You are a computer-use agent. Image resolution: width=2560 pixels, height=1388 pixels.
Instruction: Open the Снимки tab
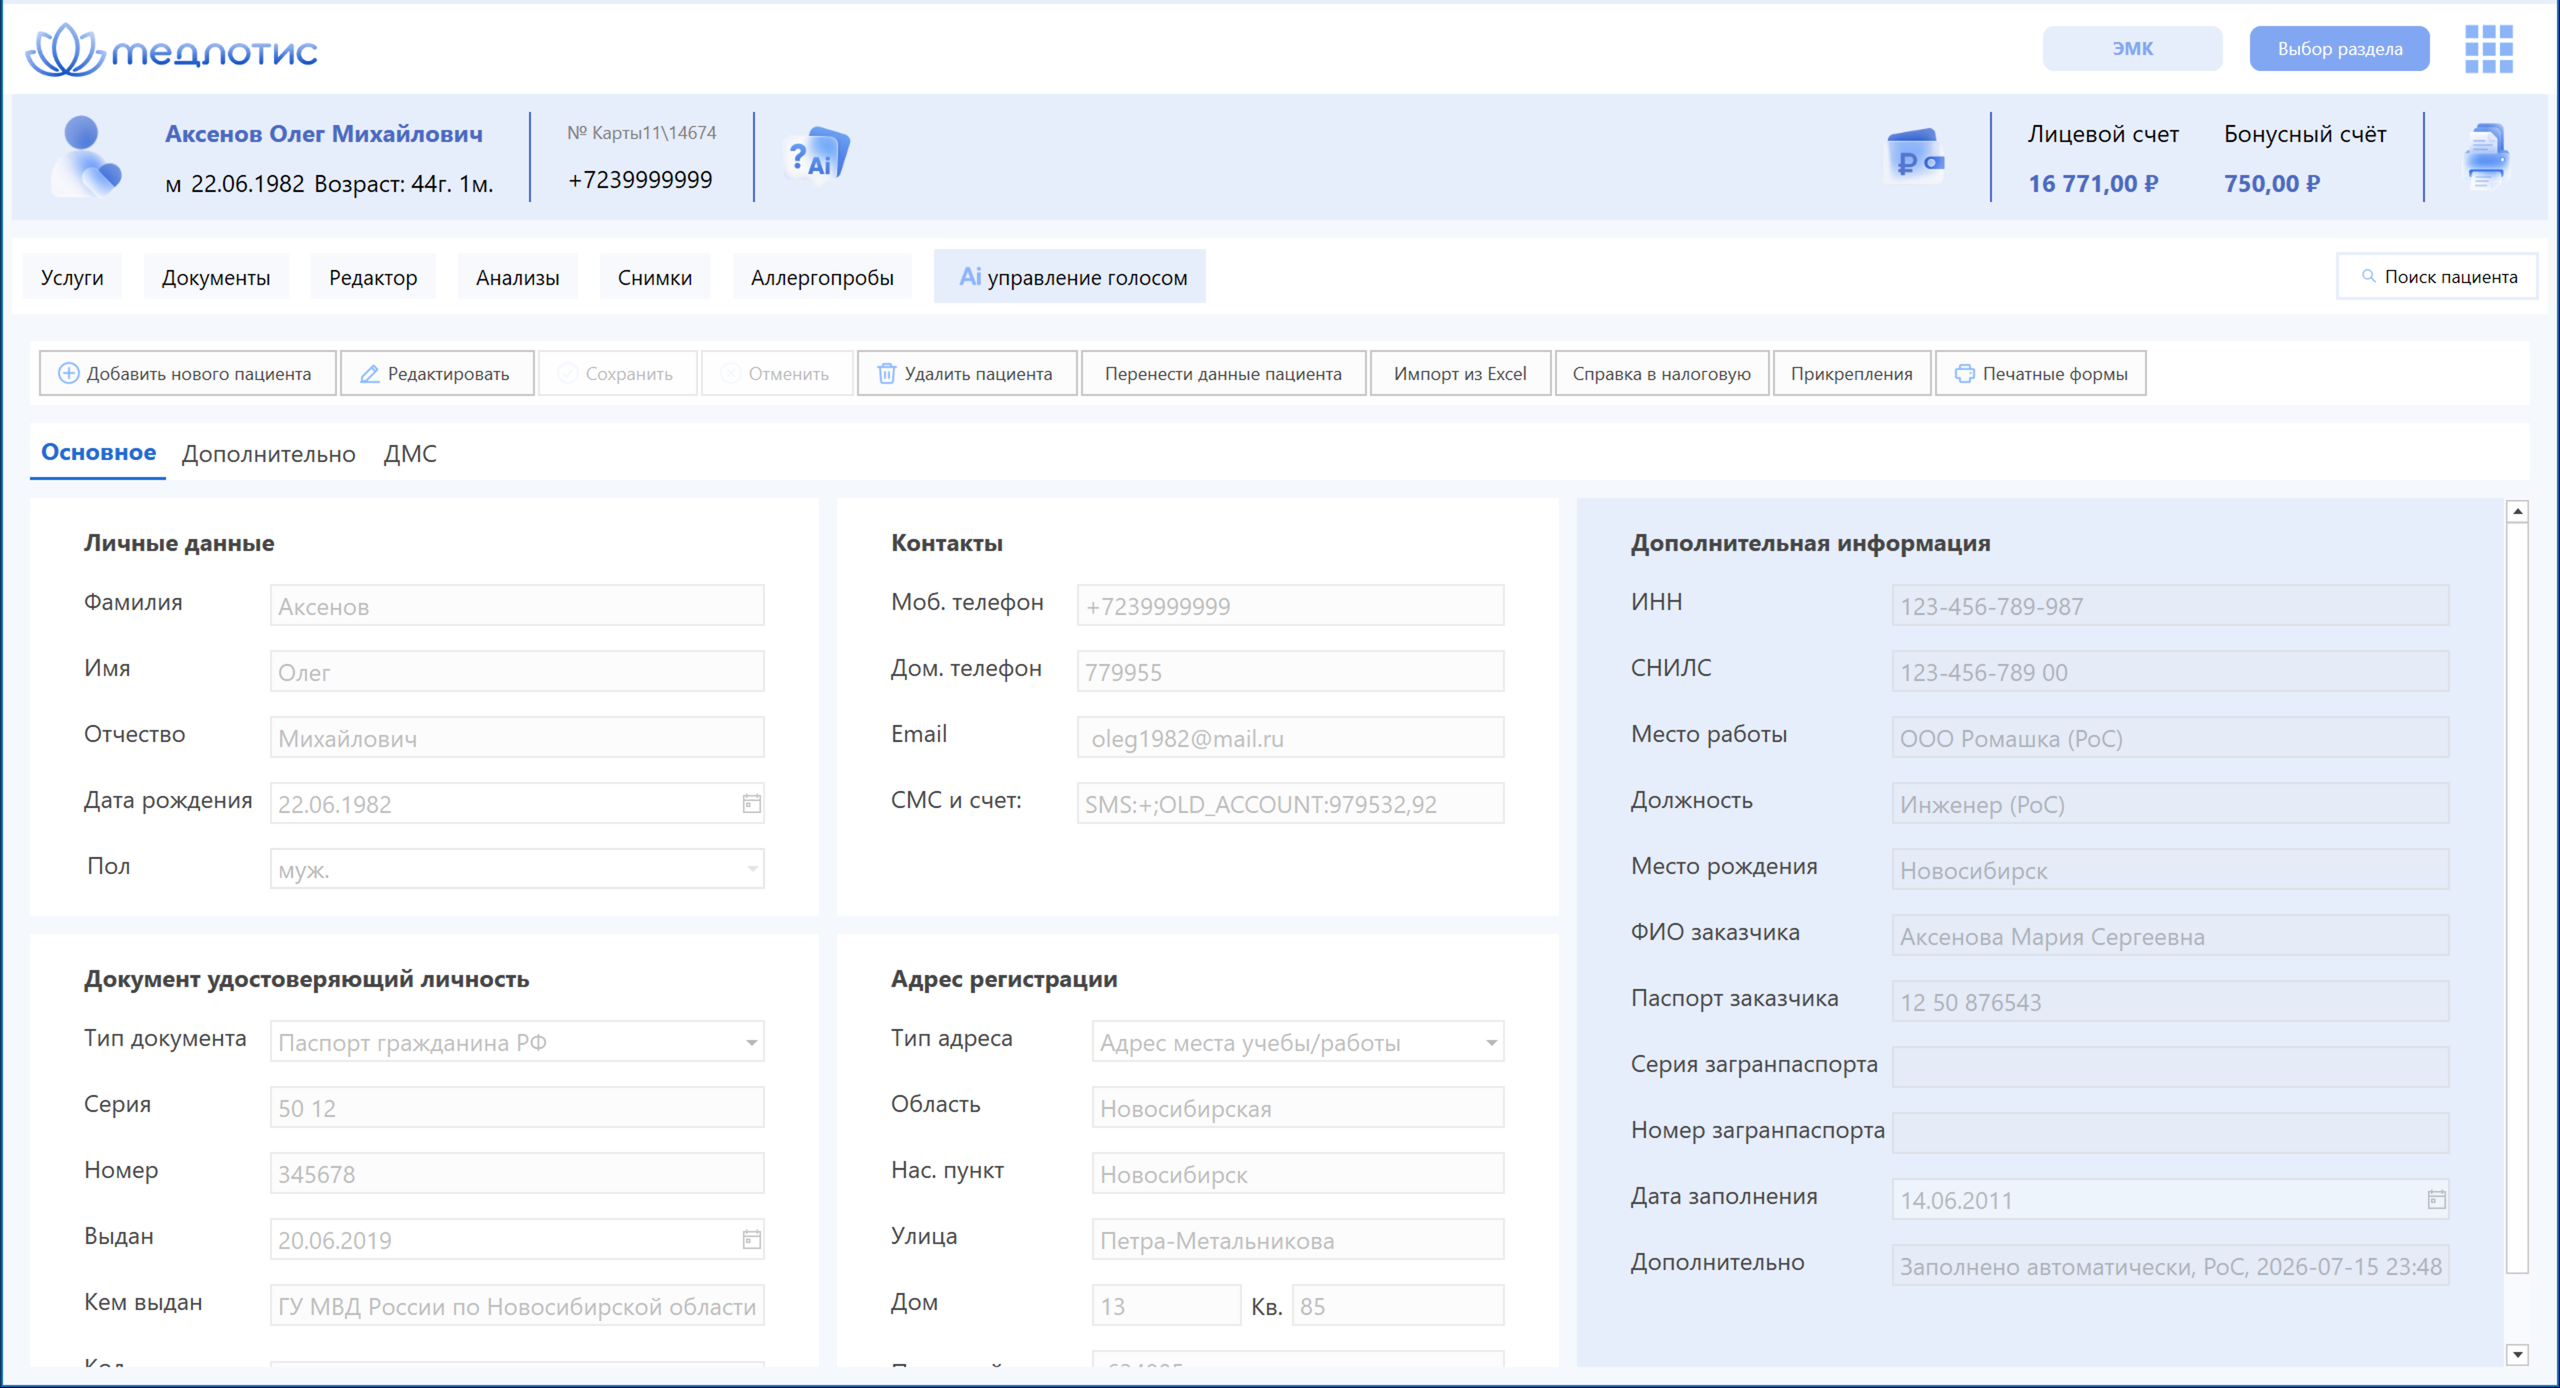click(655, 277)
